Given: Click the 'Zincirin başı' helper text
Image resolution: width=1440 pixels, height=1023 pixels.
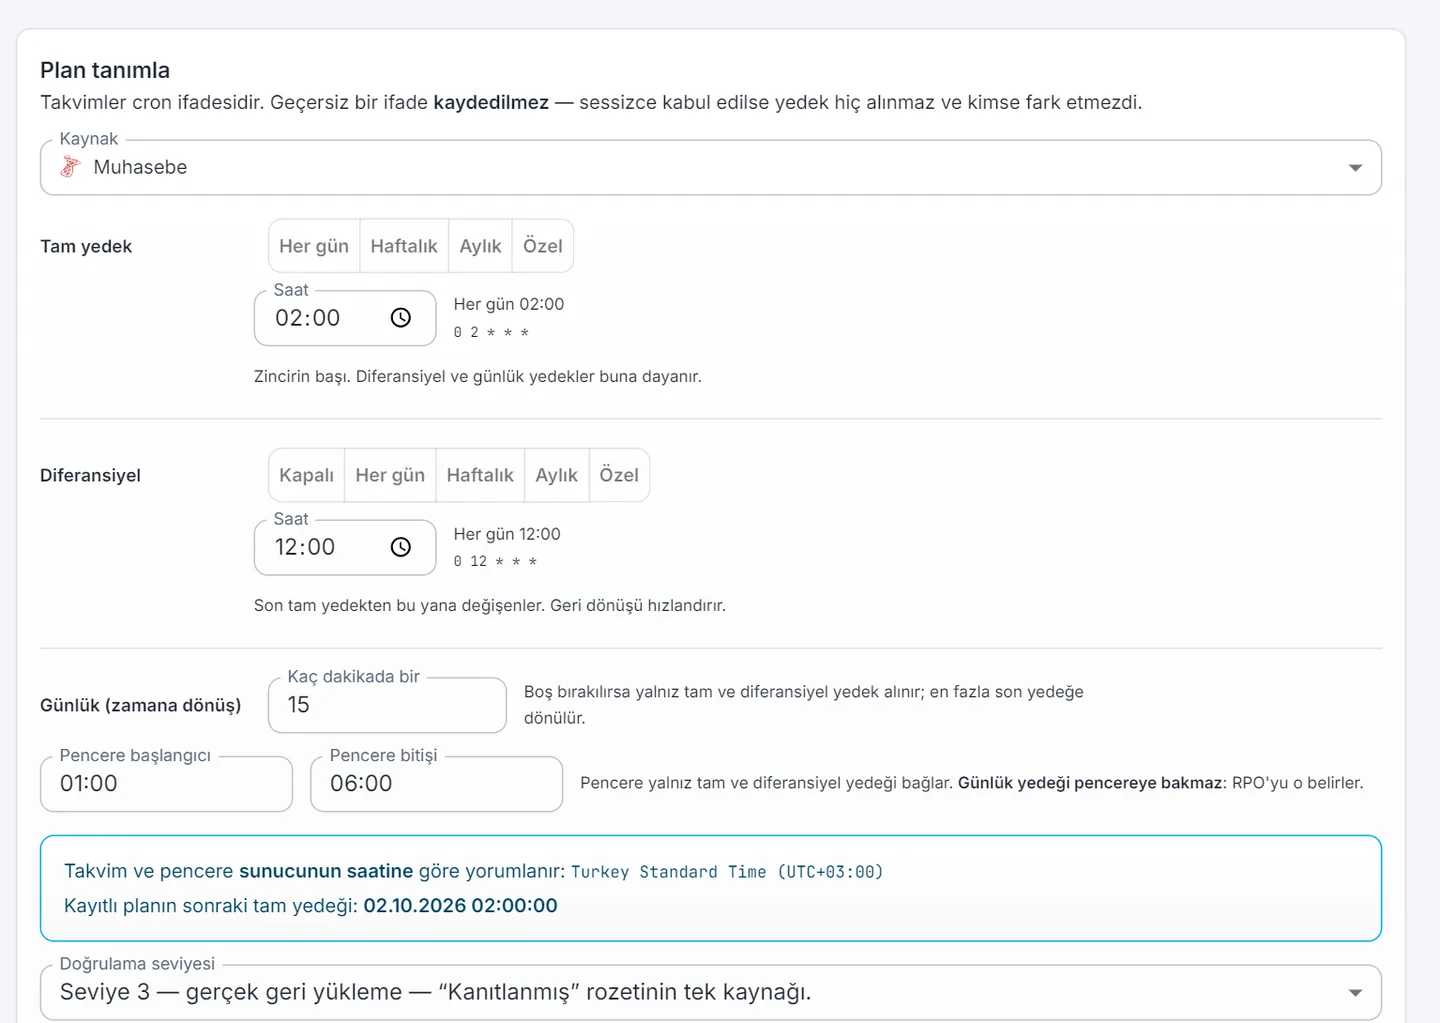Looking at the screenshot, I should pos(478,377).
